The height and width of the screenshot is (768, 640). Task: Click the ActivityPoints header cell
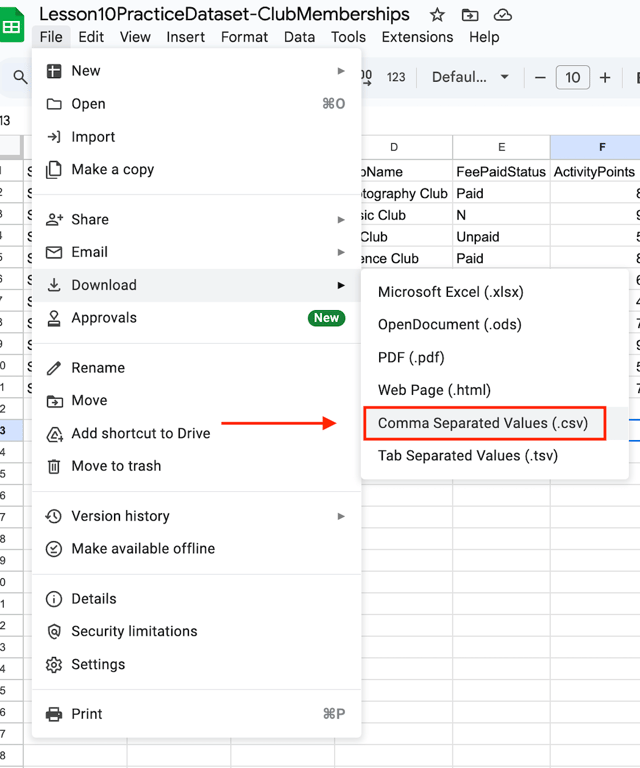(595, 172)
